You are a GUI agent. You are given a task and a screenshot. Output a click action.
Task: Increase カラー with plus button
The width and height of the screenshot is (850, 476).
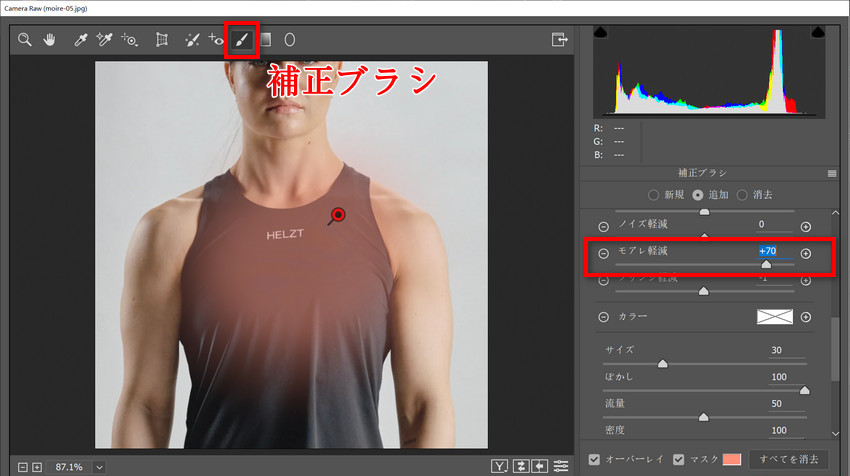tap(806, 317)
